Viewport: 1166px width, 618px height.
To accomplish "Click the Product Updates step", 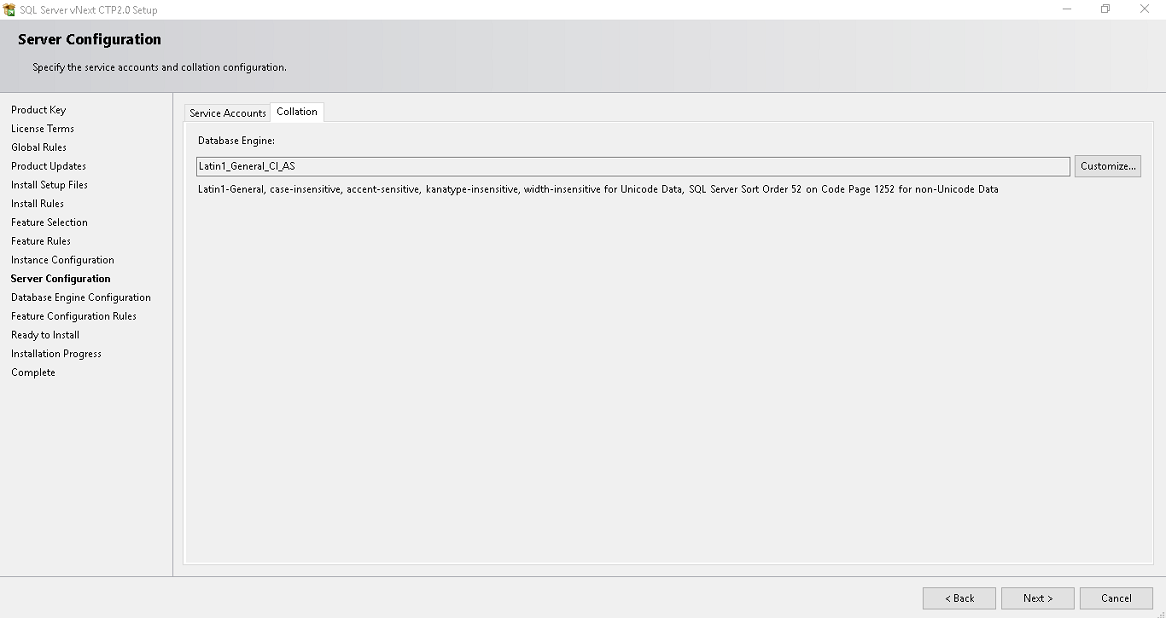I will (x=49, y=166).
